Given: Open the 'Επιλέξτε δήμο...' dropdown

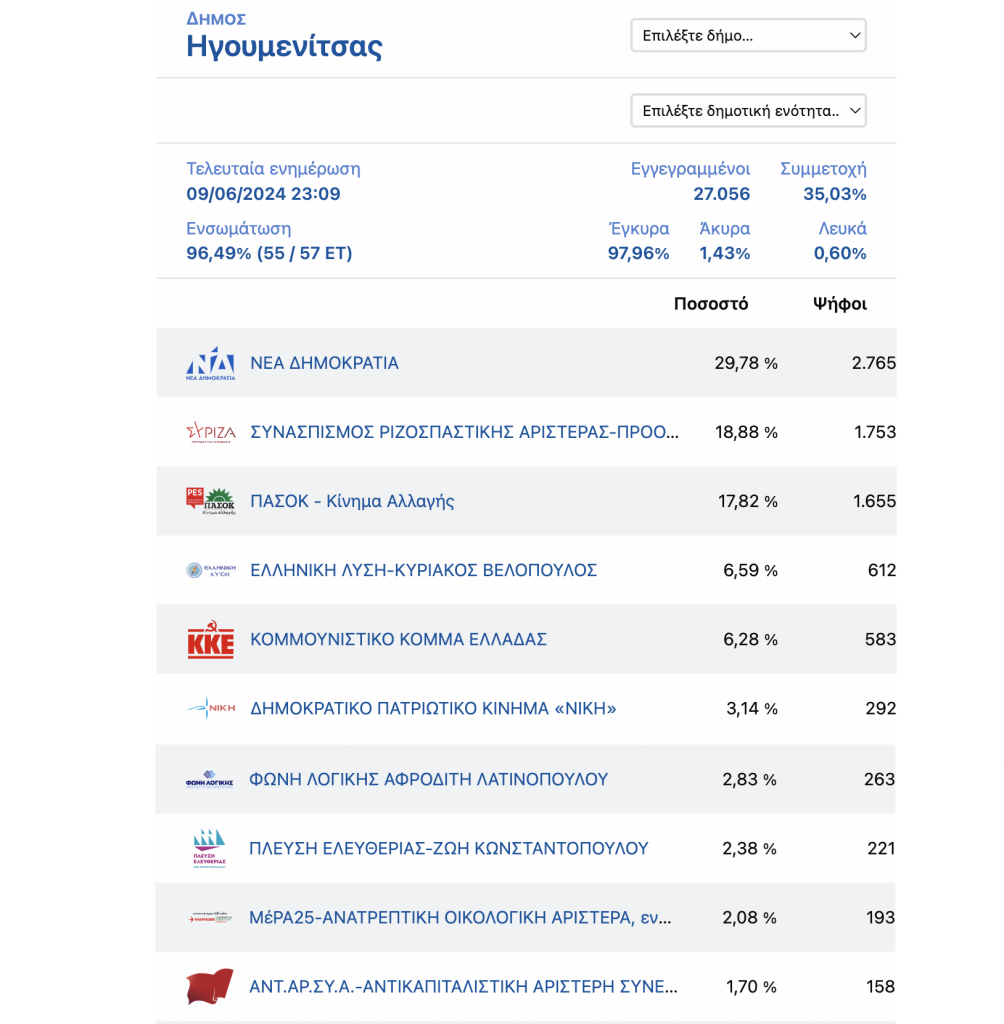Looking at the screenshot, I should 748,35.
